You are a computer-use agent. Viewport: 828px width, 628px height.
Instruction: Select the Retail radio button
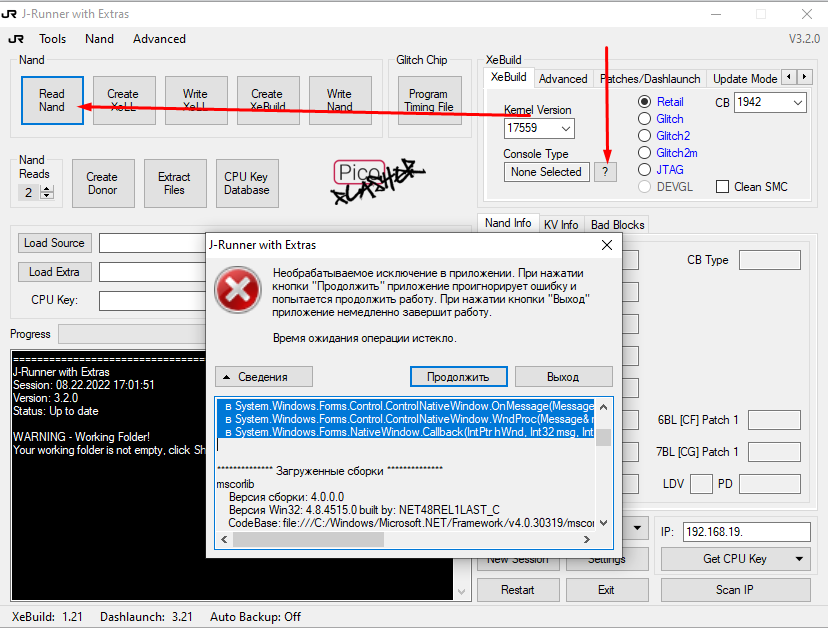(661, 102)
